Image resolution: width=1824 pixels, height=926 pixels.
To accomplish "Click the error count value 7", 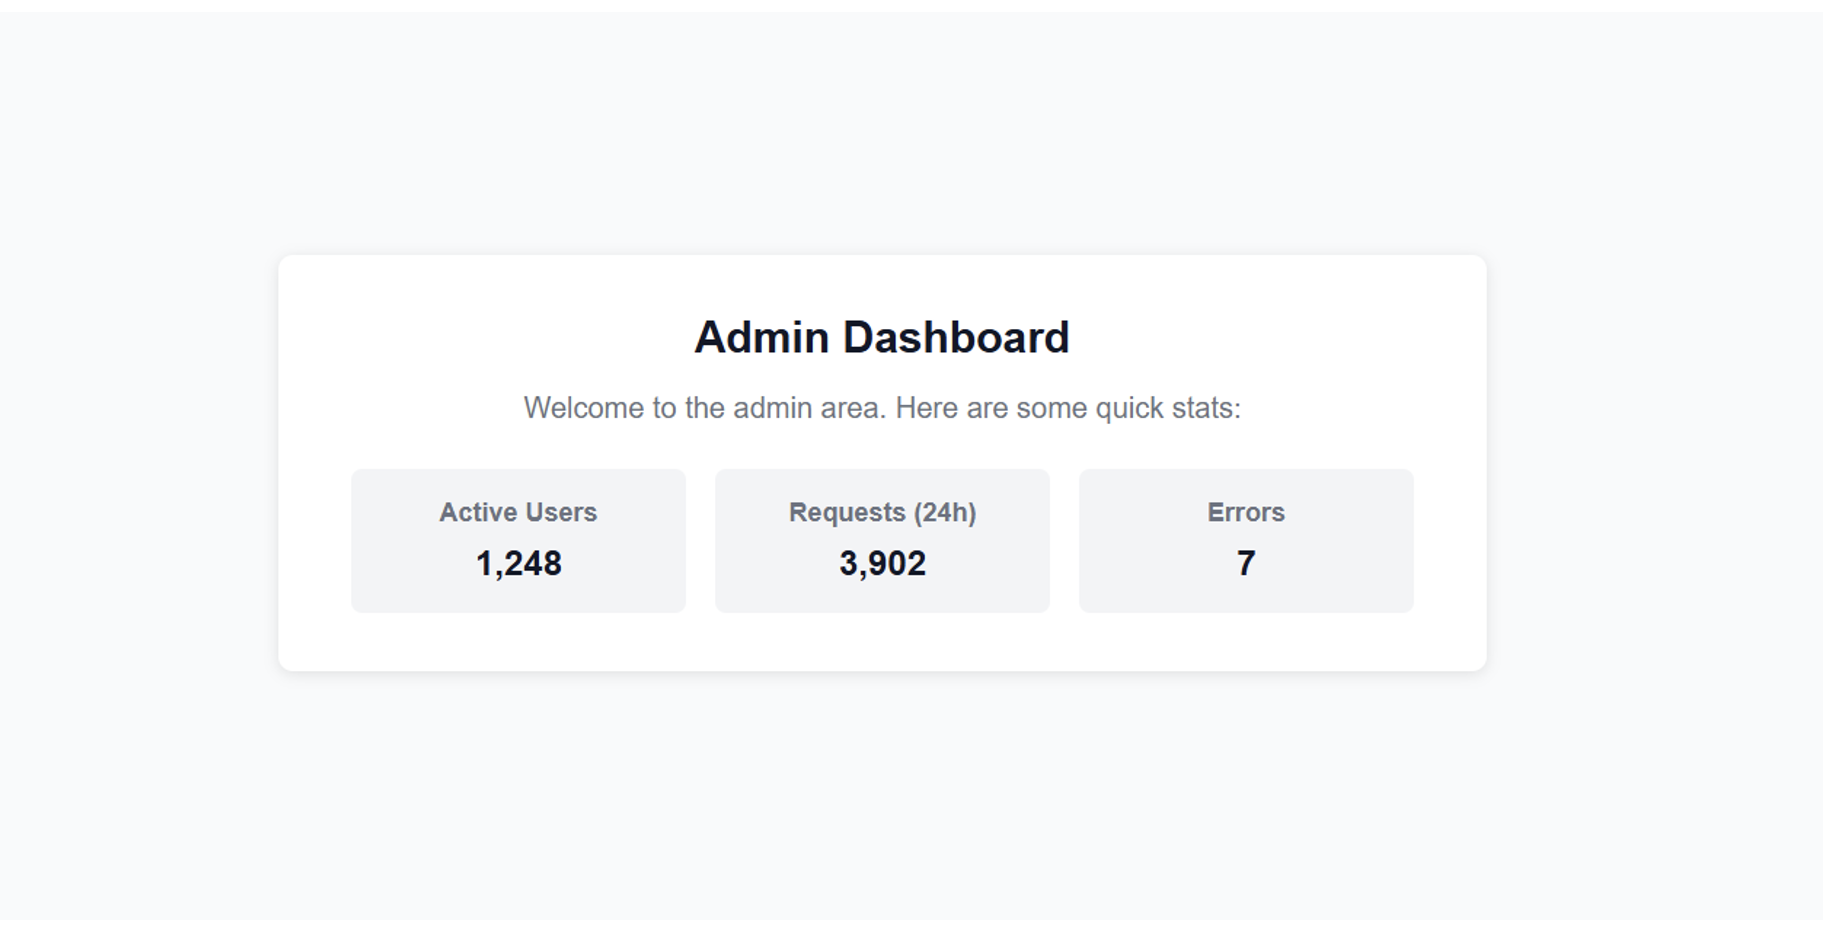I will pos(1245,564).
